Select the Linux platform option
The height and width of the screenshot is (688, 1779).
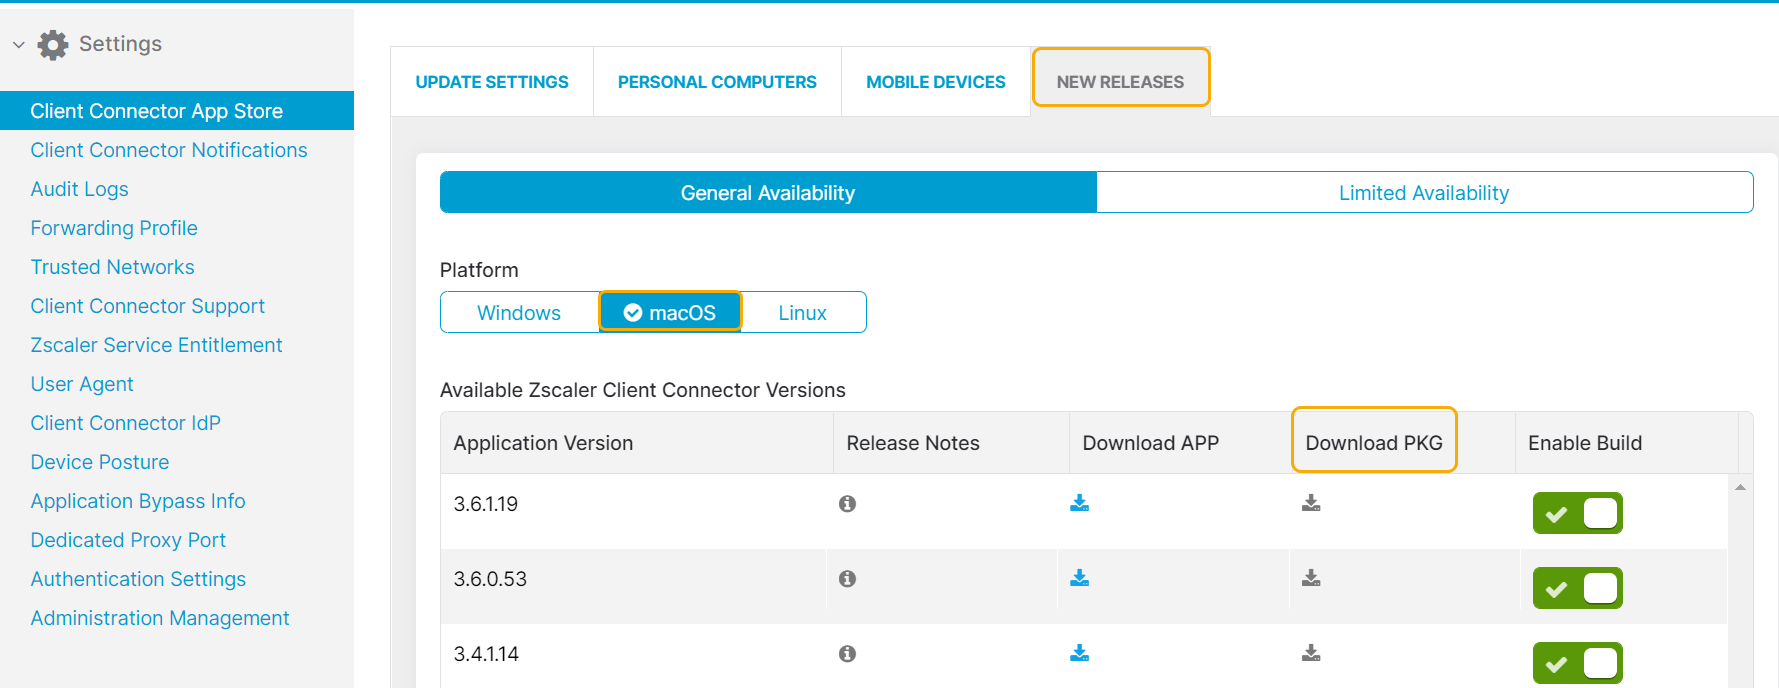coord(803,313)
